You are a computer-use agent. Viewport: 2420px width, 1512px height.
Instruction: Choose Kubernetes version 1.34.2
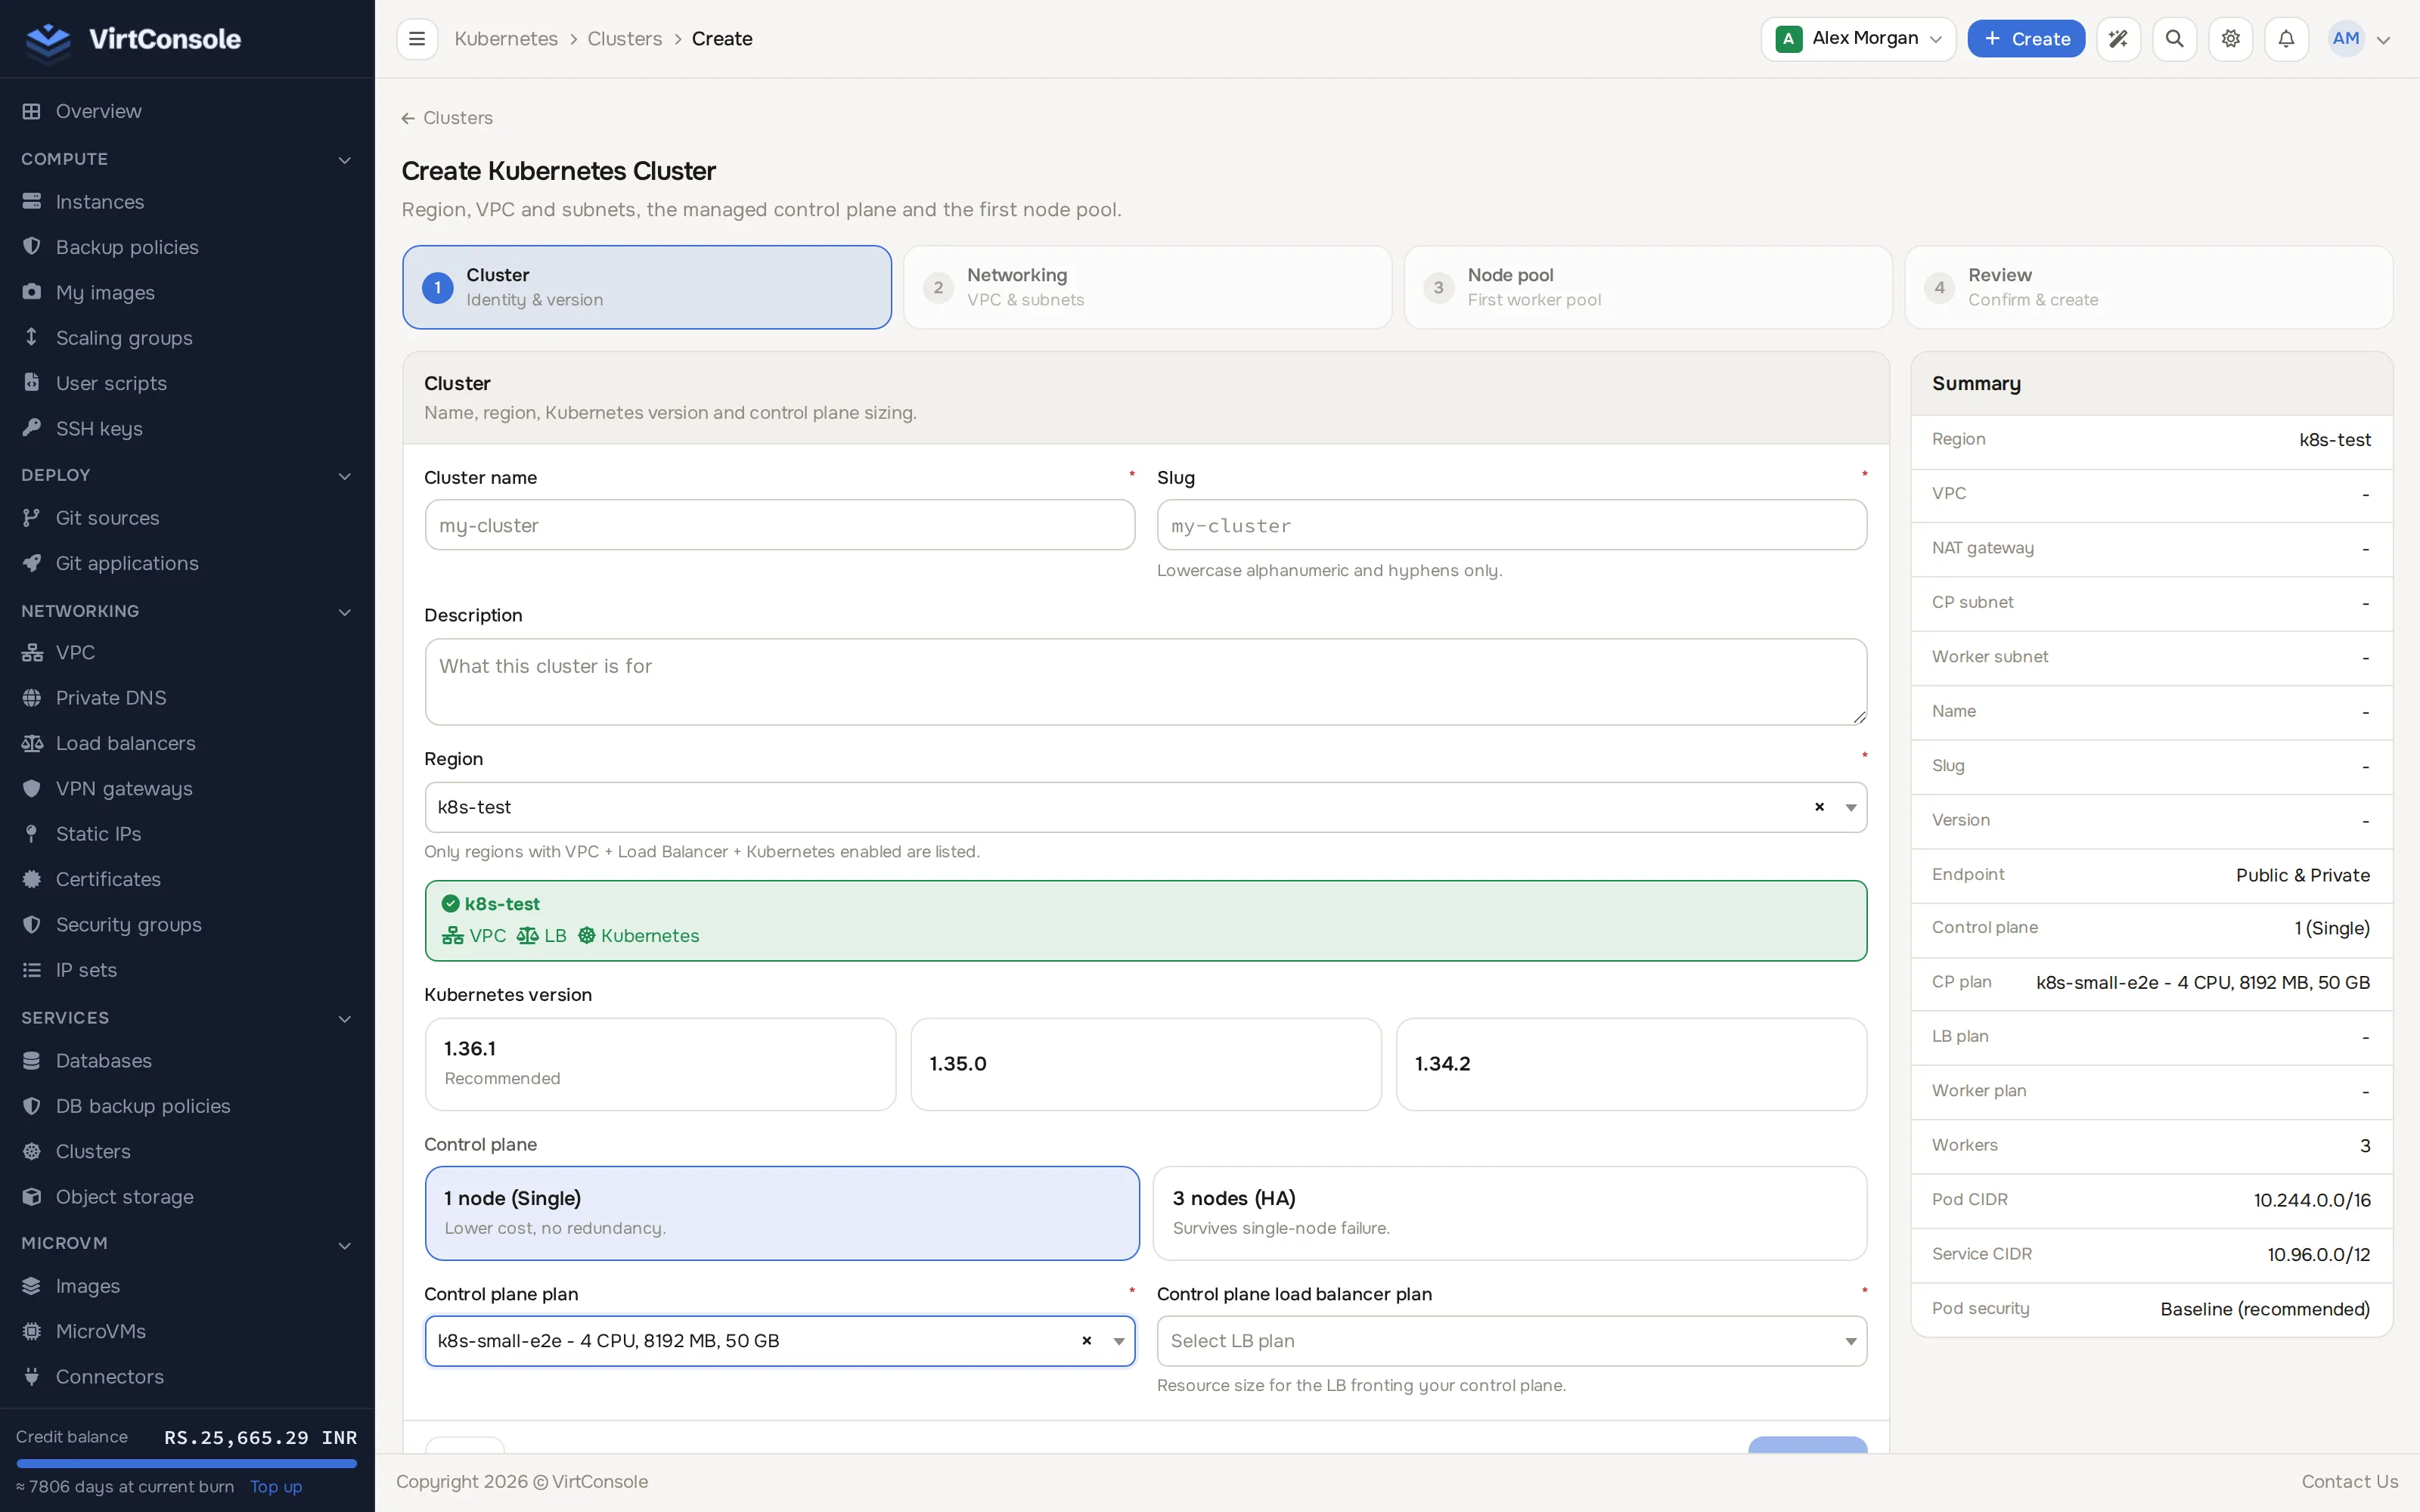point(1631,1064)
